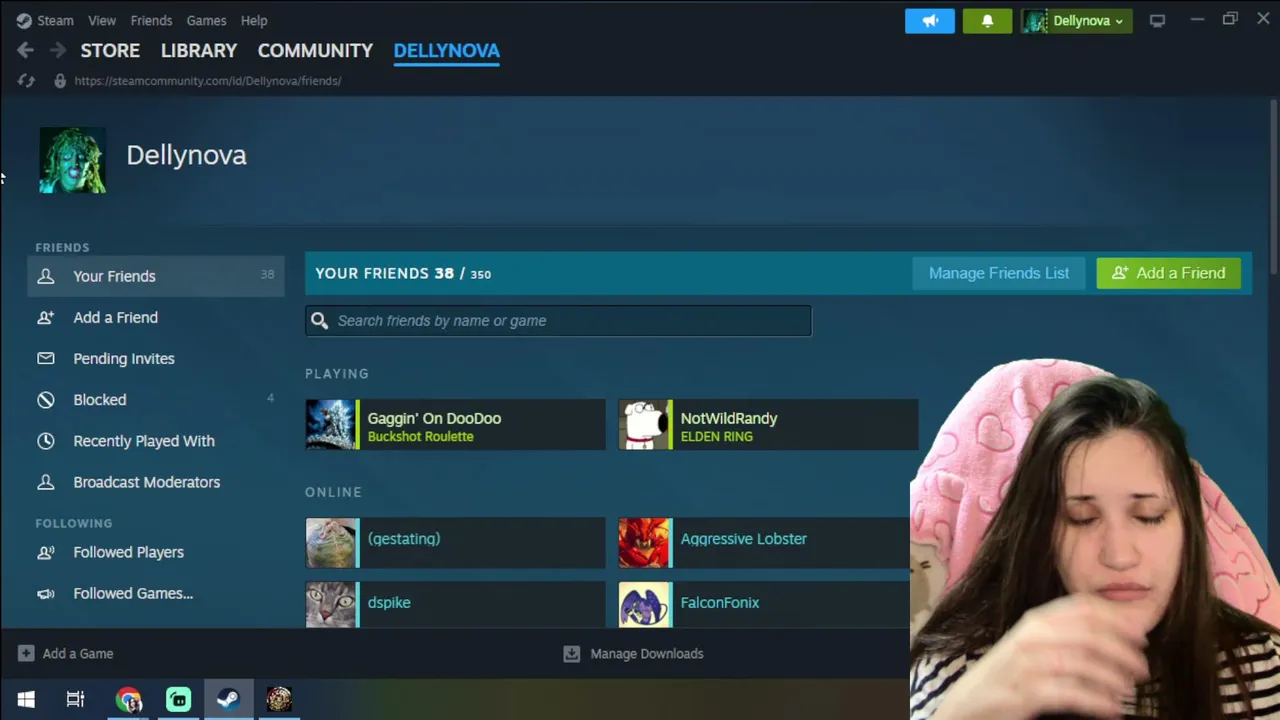Click the Big Picture monitor icon
The width and height of the screenshot is (1280, 720).
pyautogui.click(x=1157, y=20)
